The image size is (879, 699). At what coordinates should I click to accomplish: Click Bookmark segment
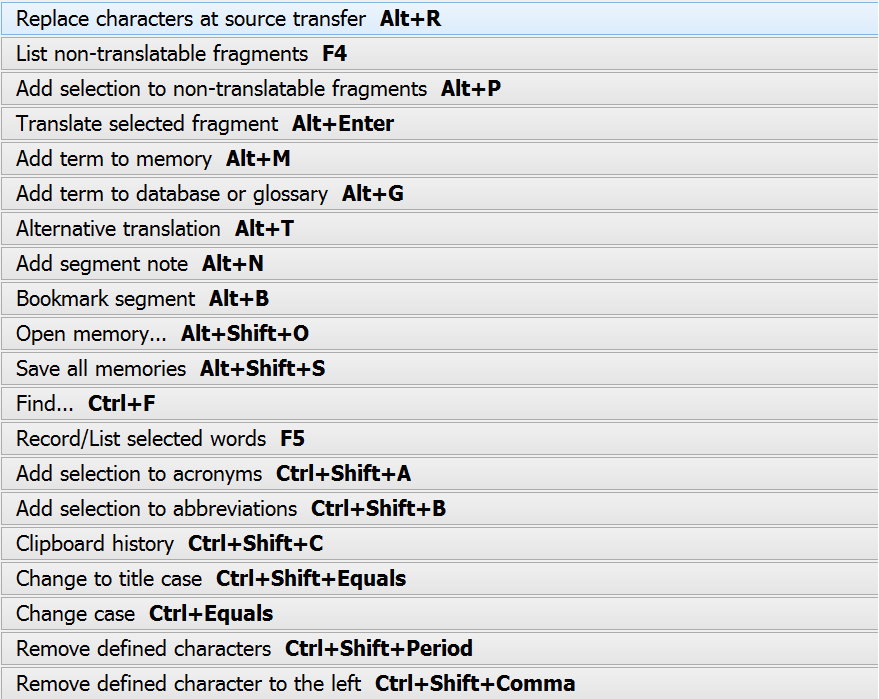coord(142,299)
